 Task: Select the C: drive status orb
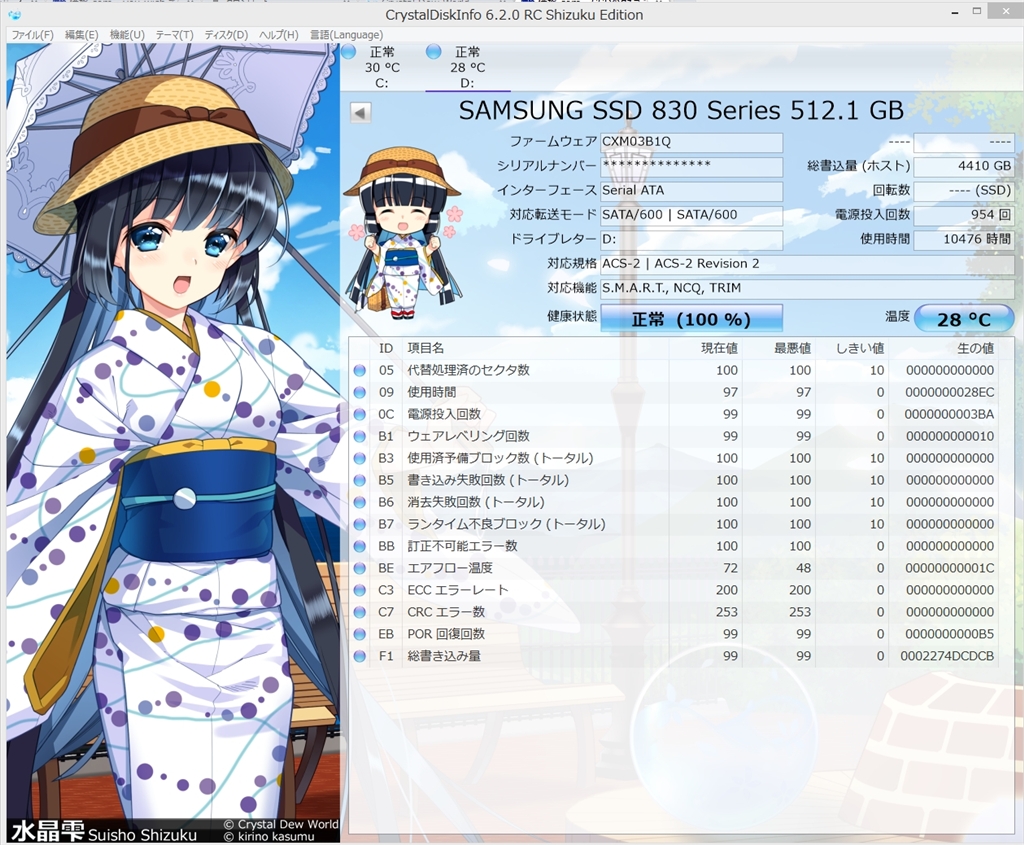pos(349,52)
